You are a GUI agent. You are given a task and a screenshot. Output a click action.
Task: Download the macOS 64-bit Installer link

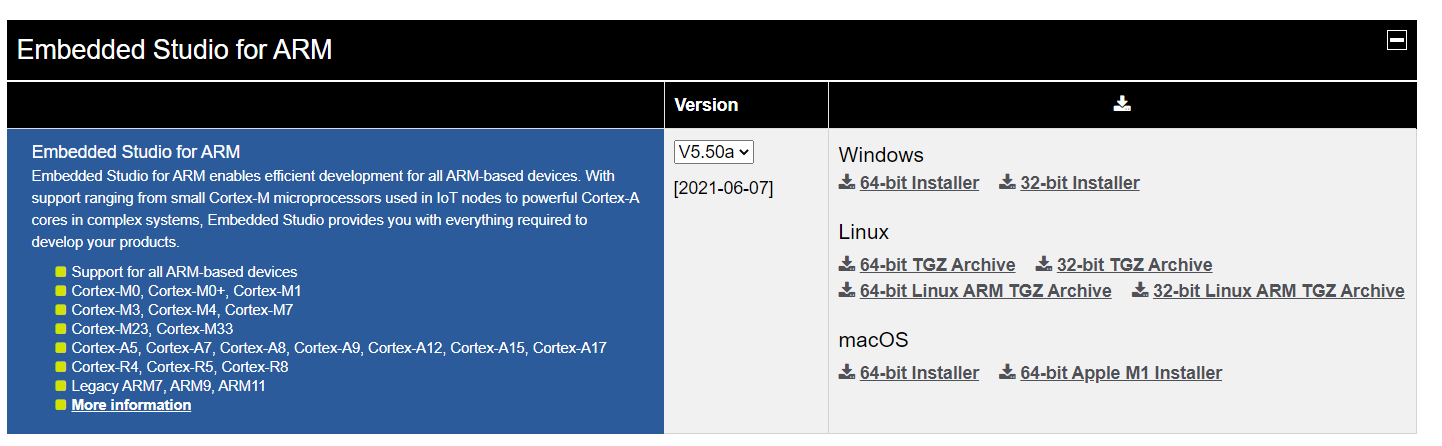coord(919,373)
